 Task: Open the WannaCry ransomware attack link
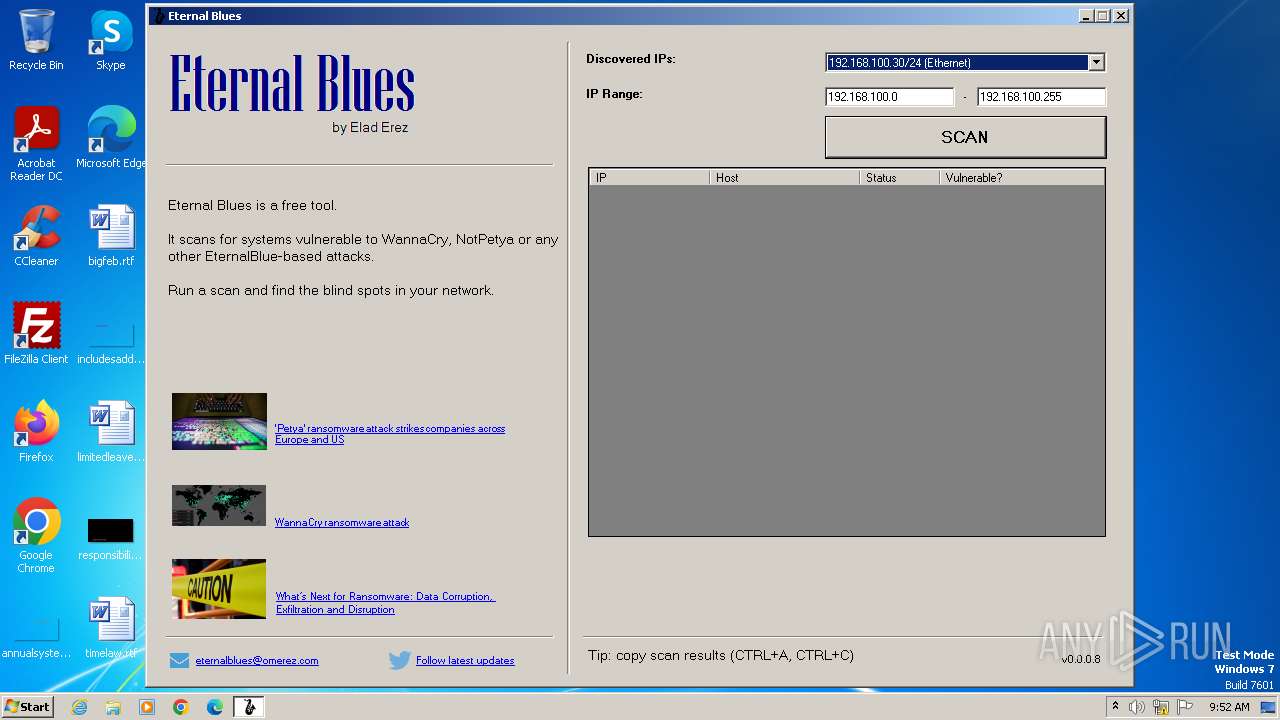(342, 522)
